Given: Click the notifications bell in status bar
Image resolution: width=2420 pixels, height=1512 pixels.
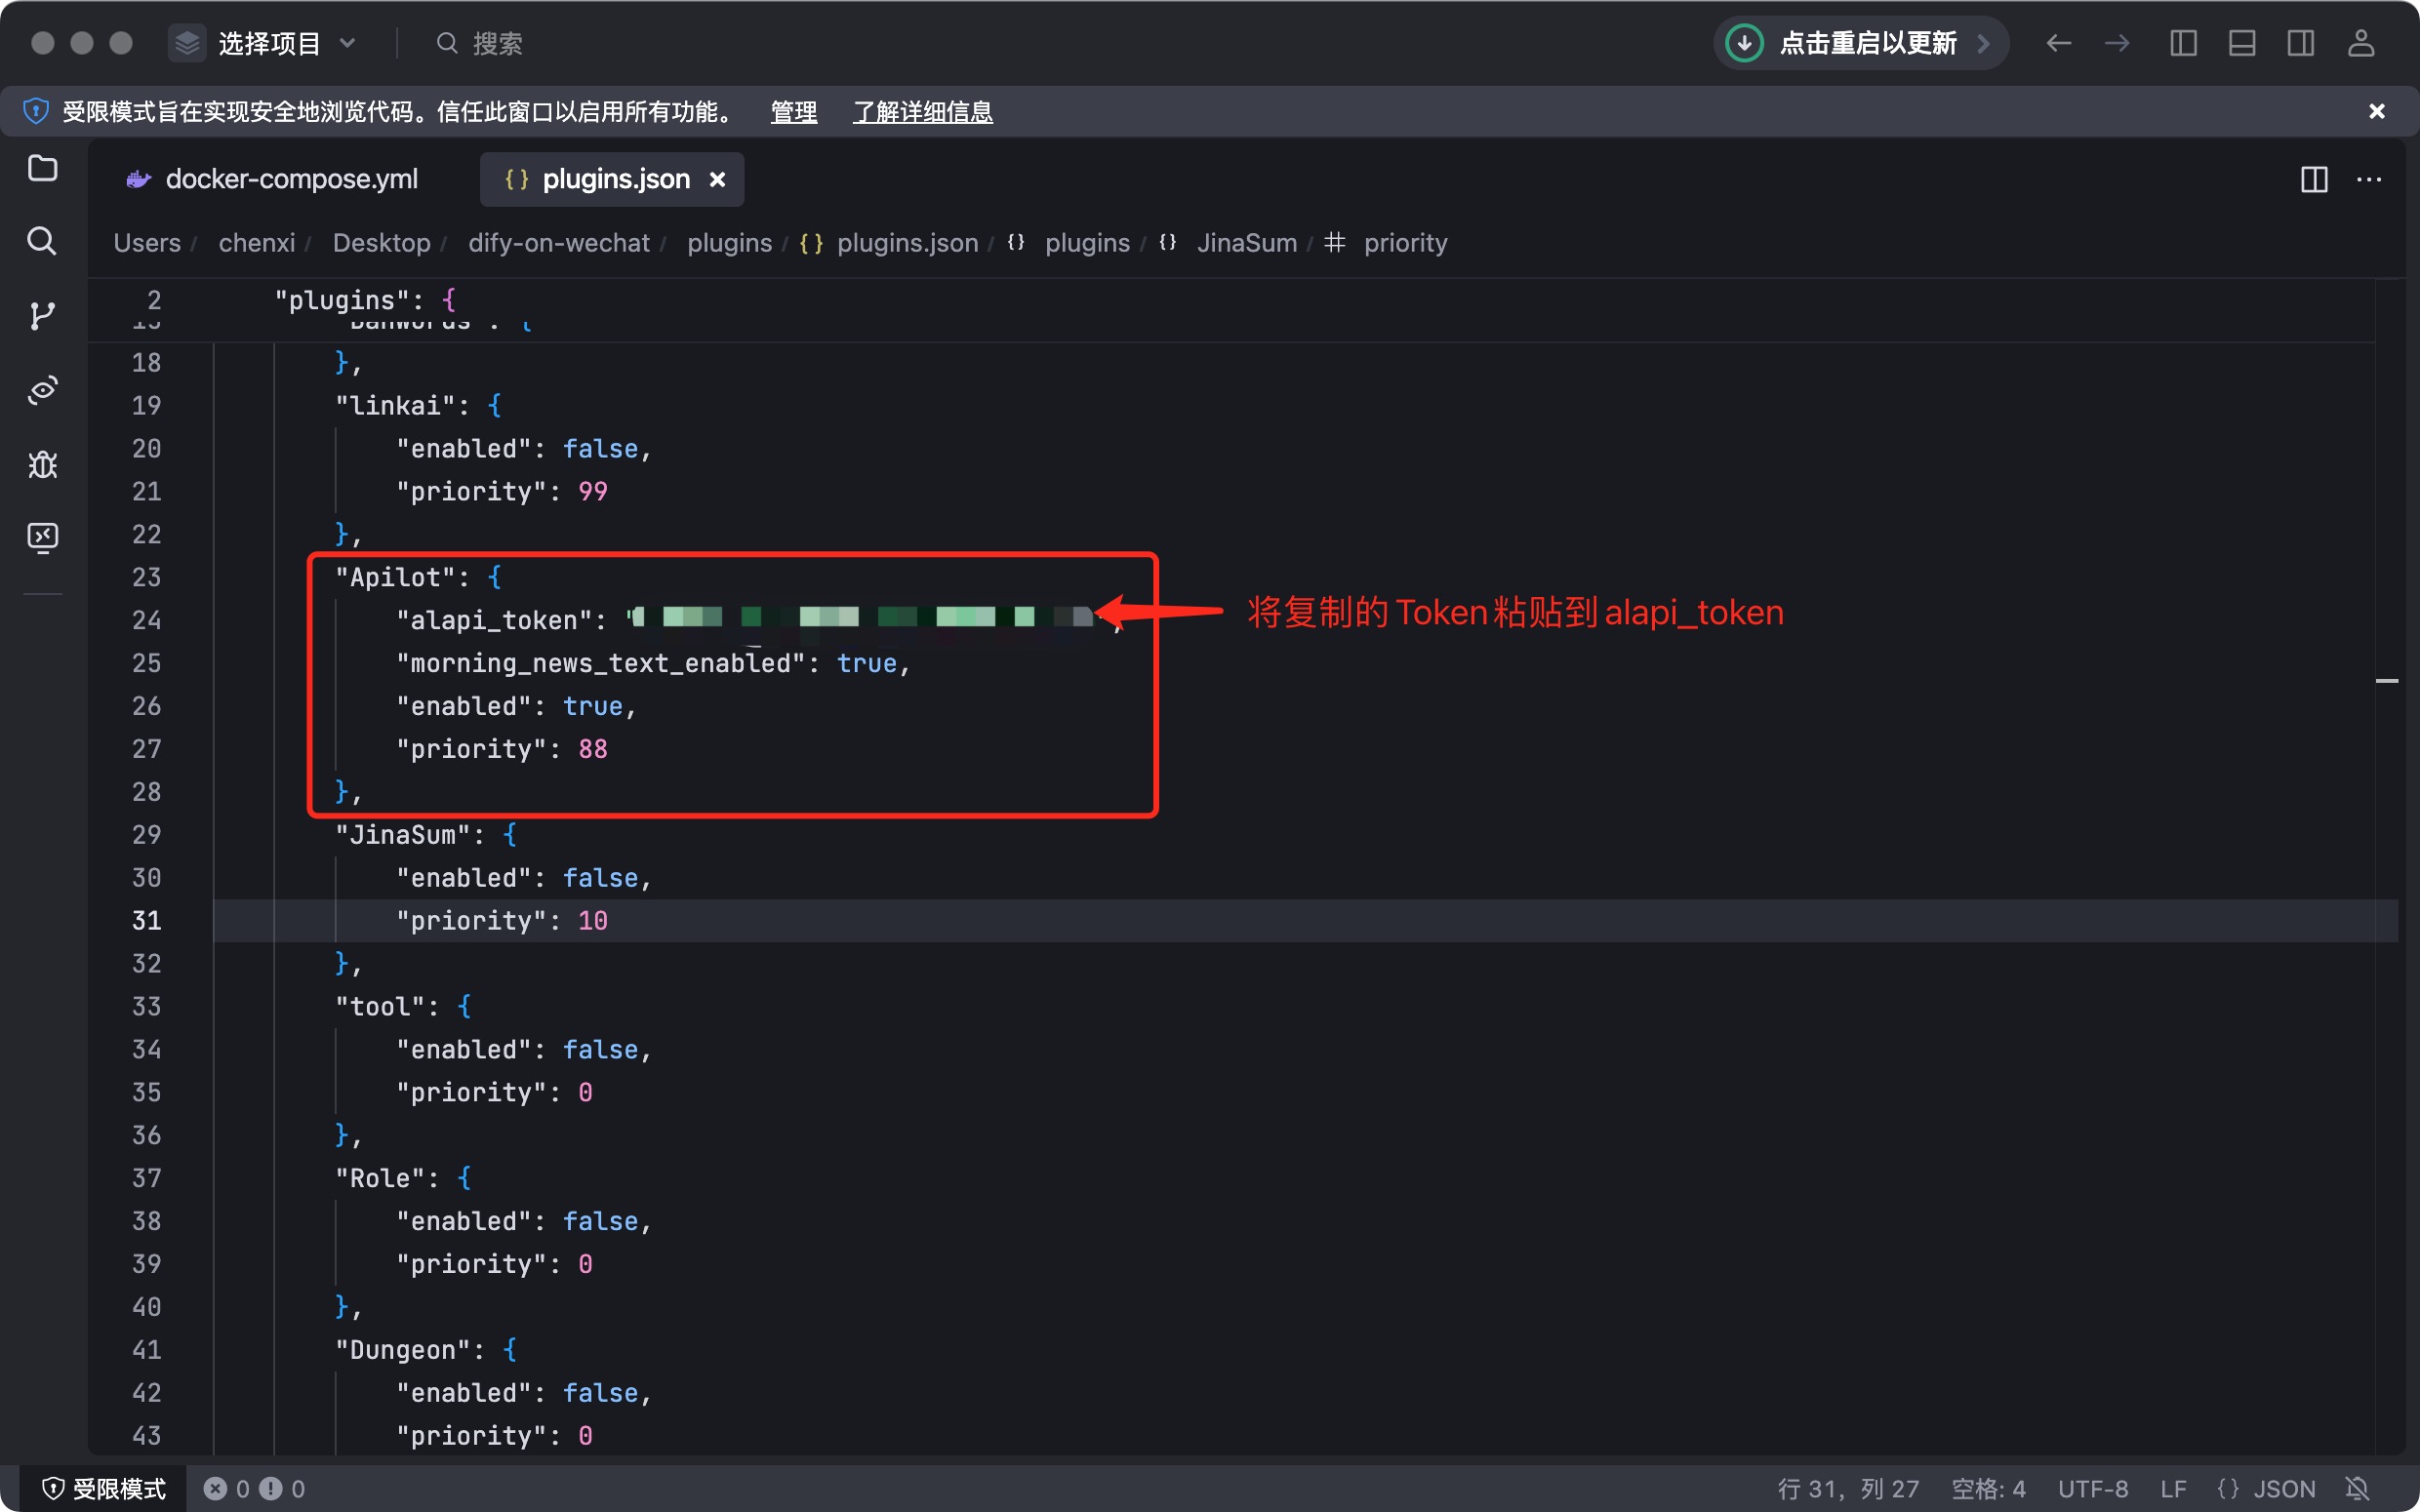Looking at the screenshot, I should 2357,1488.
